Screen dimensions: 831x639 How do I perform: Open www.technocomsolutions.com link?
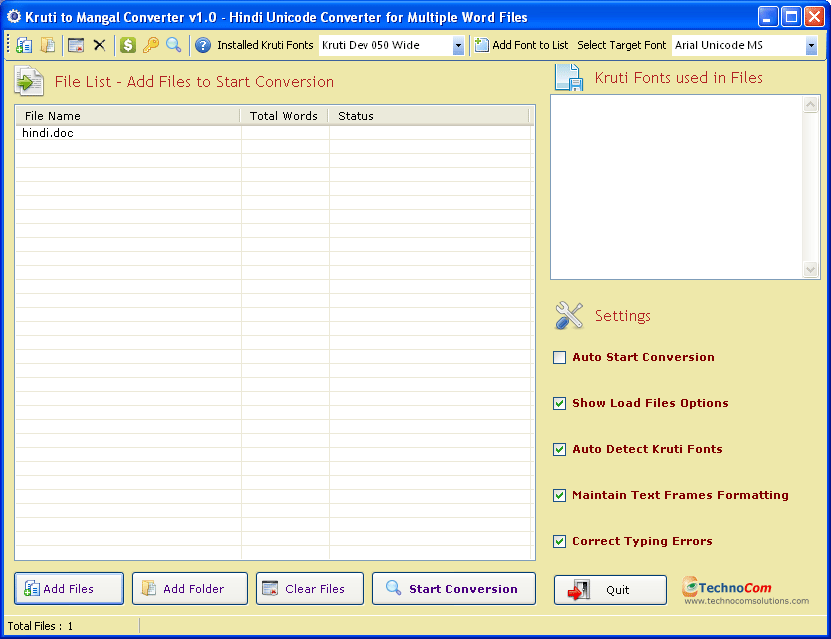coord(746,601)
